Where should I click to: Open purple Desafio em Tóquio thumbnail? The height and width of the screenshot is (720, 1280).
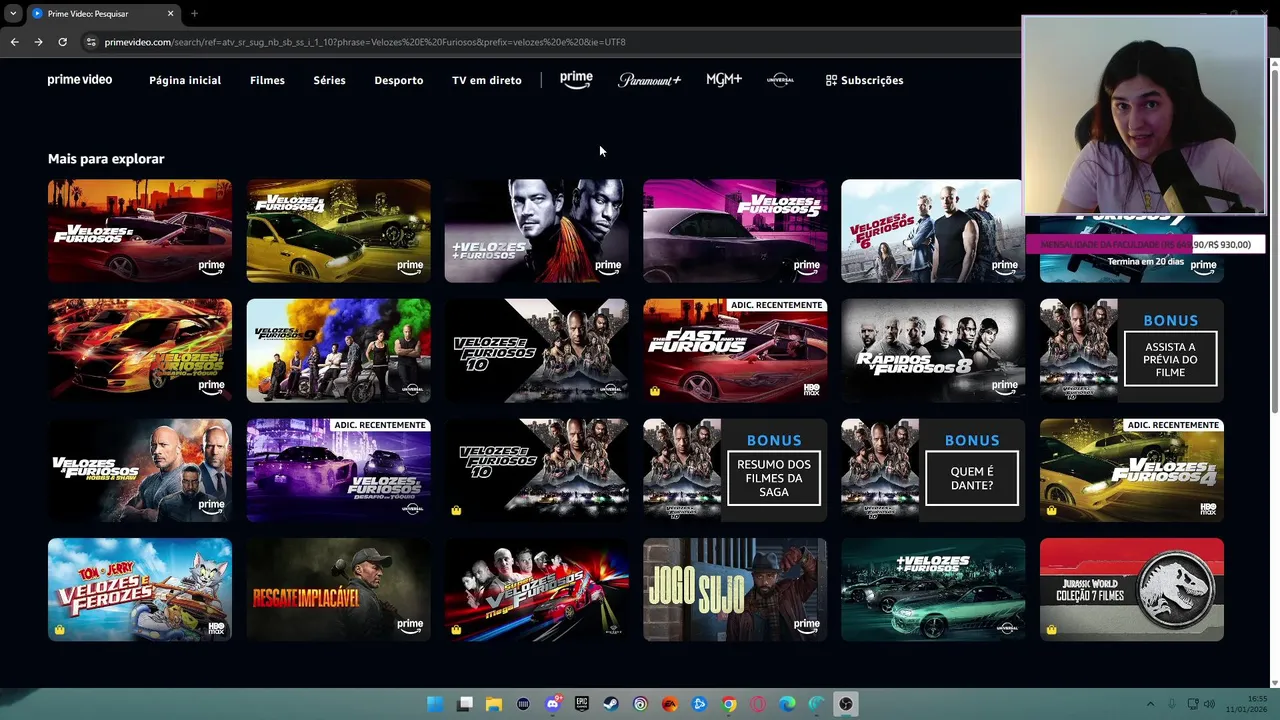point(339,471)
